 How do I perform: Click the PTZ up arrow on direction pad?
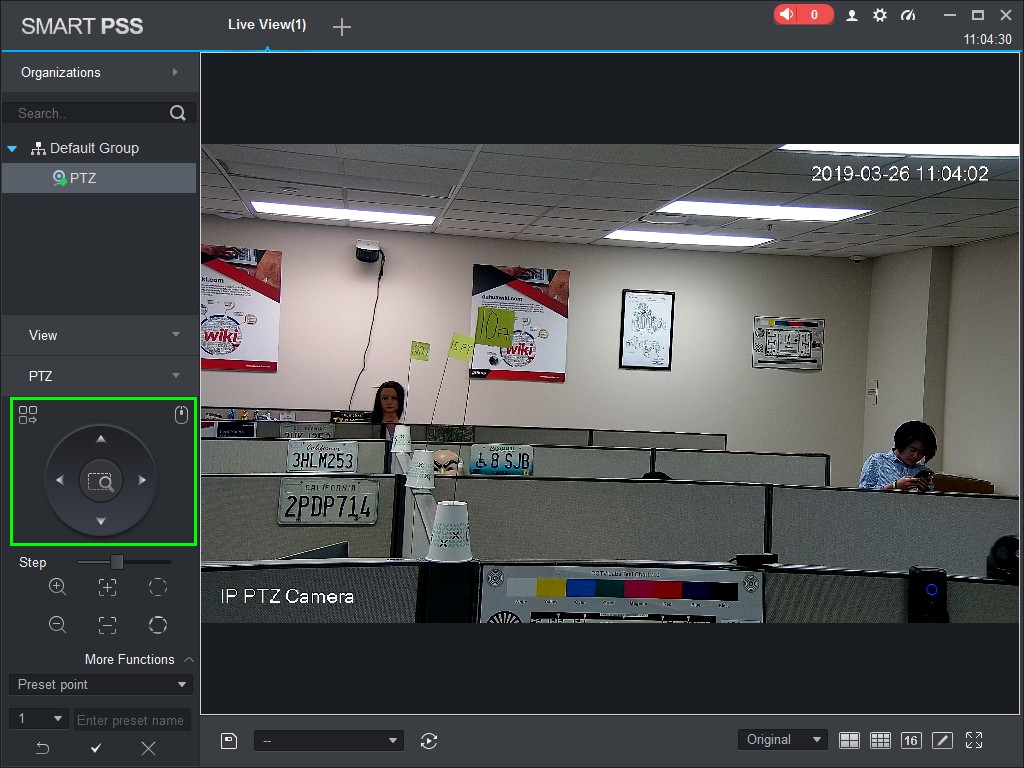pyautogui.click(x=100, y=439)
